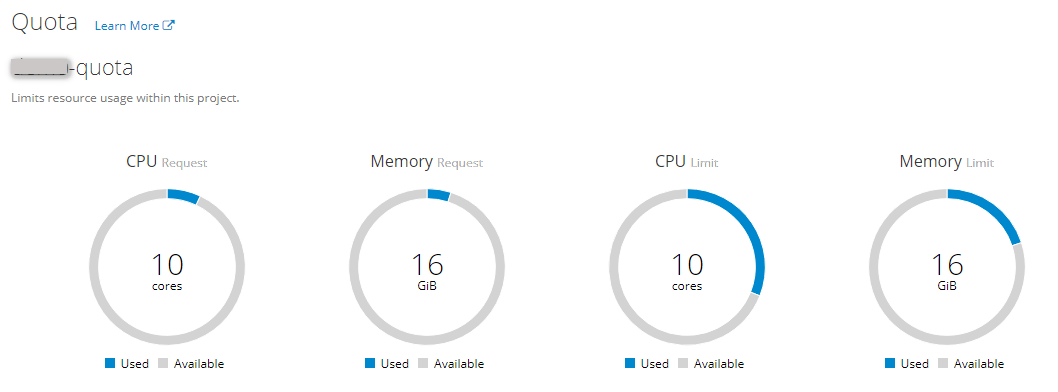
Task: Click the Quota page heading
Action: 45,22
